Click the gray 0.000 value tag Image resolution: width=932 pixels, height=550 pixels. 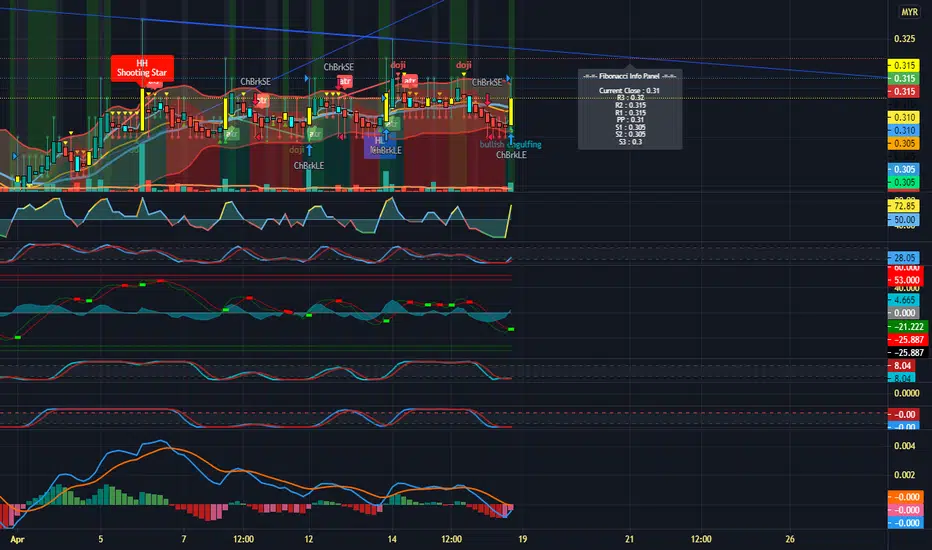tap(903, 313)
